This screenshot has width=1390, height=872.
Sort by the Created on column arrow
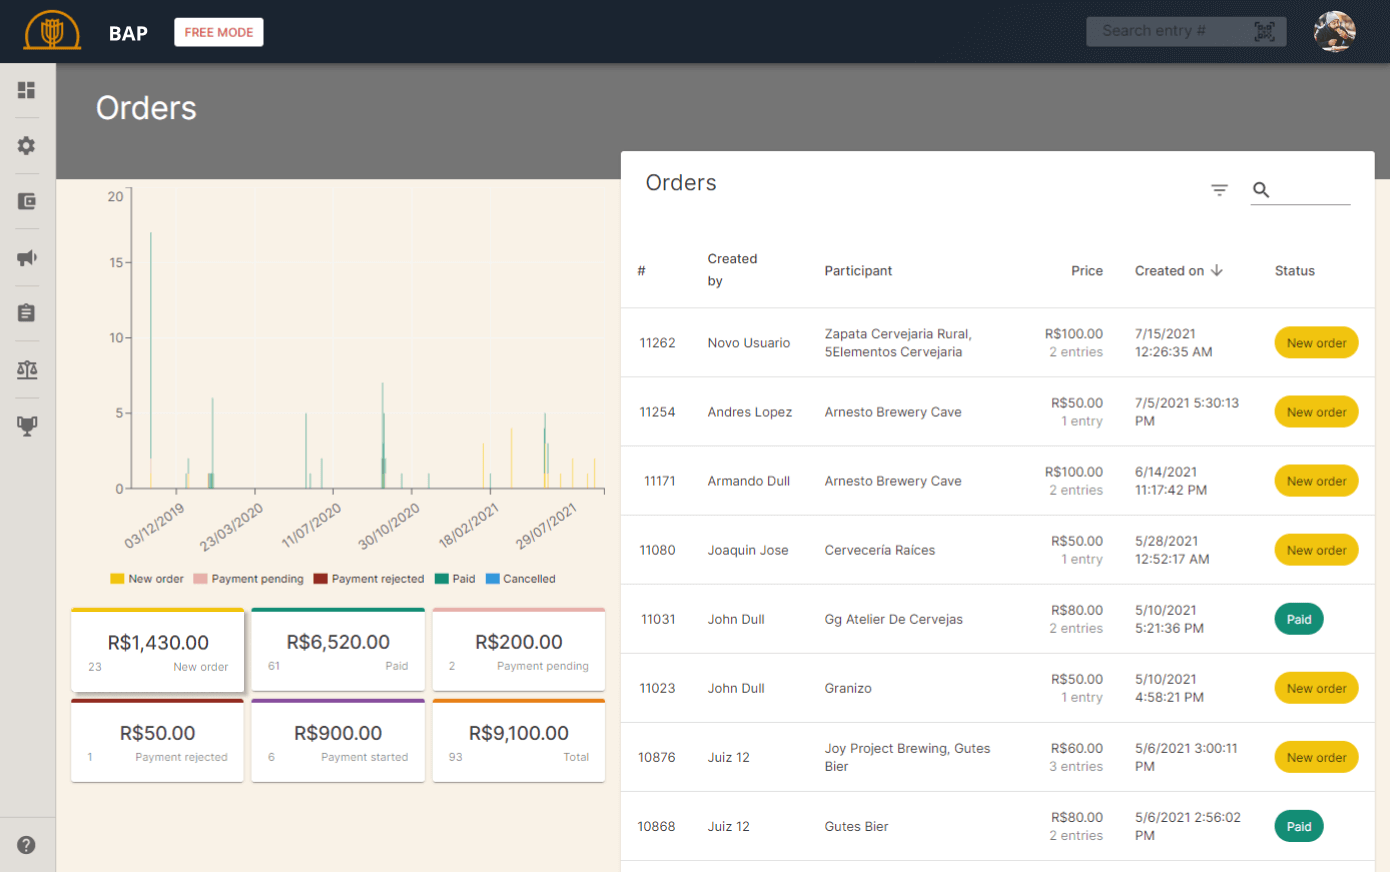point(1217,271)
